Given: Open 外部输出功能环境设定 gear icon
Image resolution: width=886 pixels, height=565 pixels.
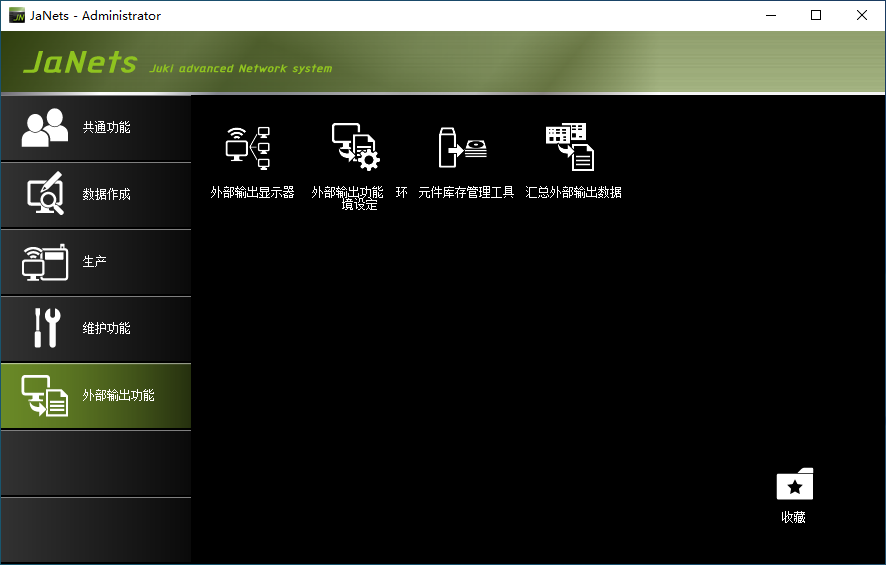Looking at the screenshot, I should [x=356, y=147].
